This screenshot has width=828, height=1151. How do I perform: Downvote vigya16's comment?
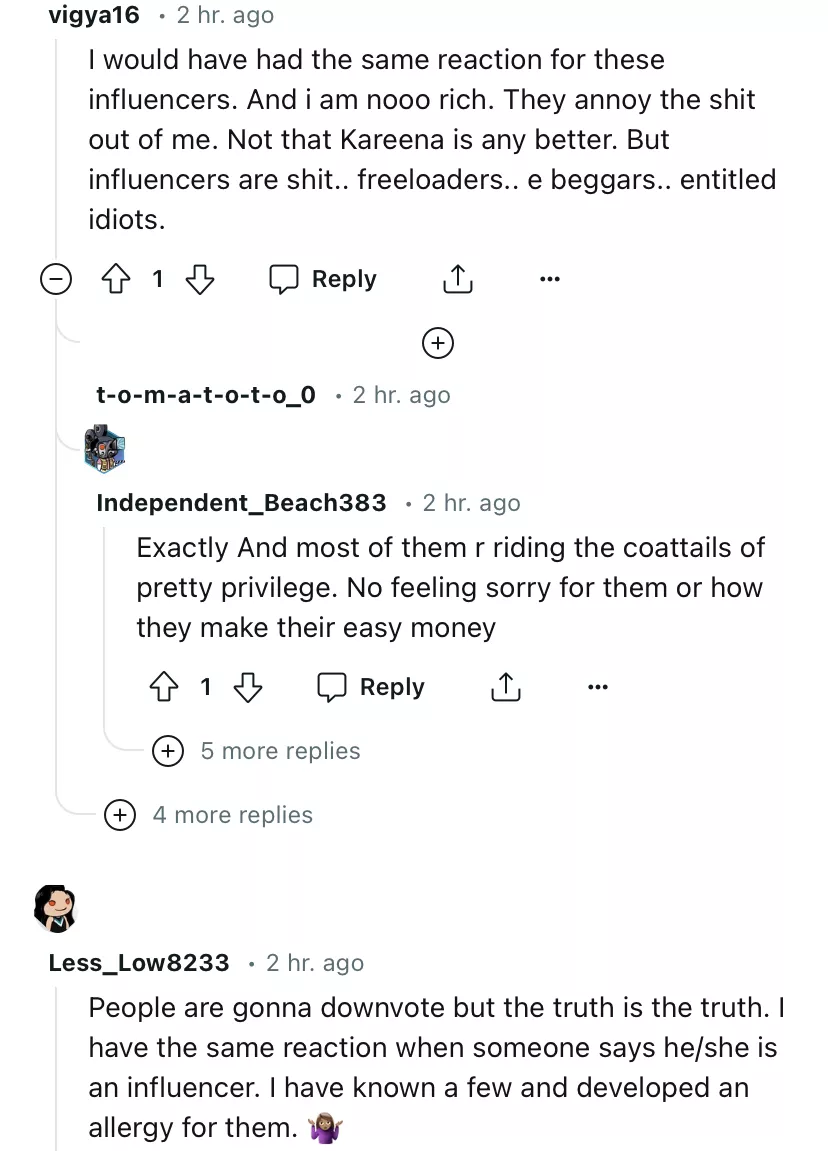201,280
